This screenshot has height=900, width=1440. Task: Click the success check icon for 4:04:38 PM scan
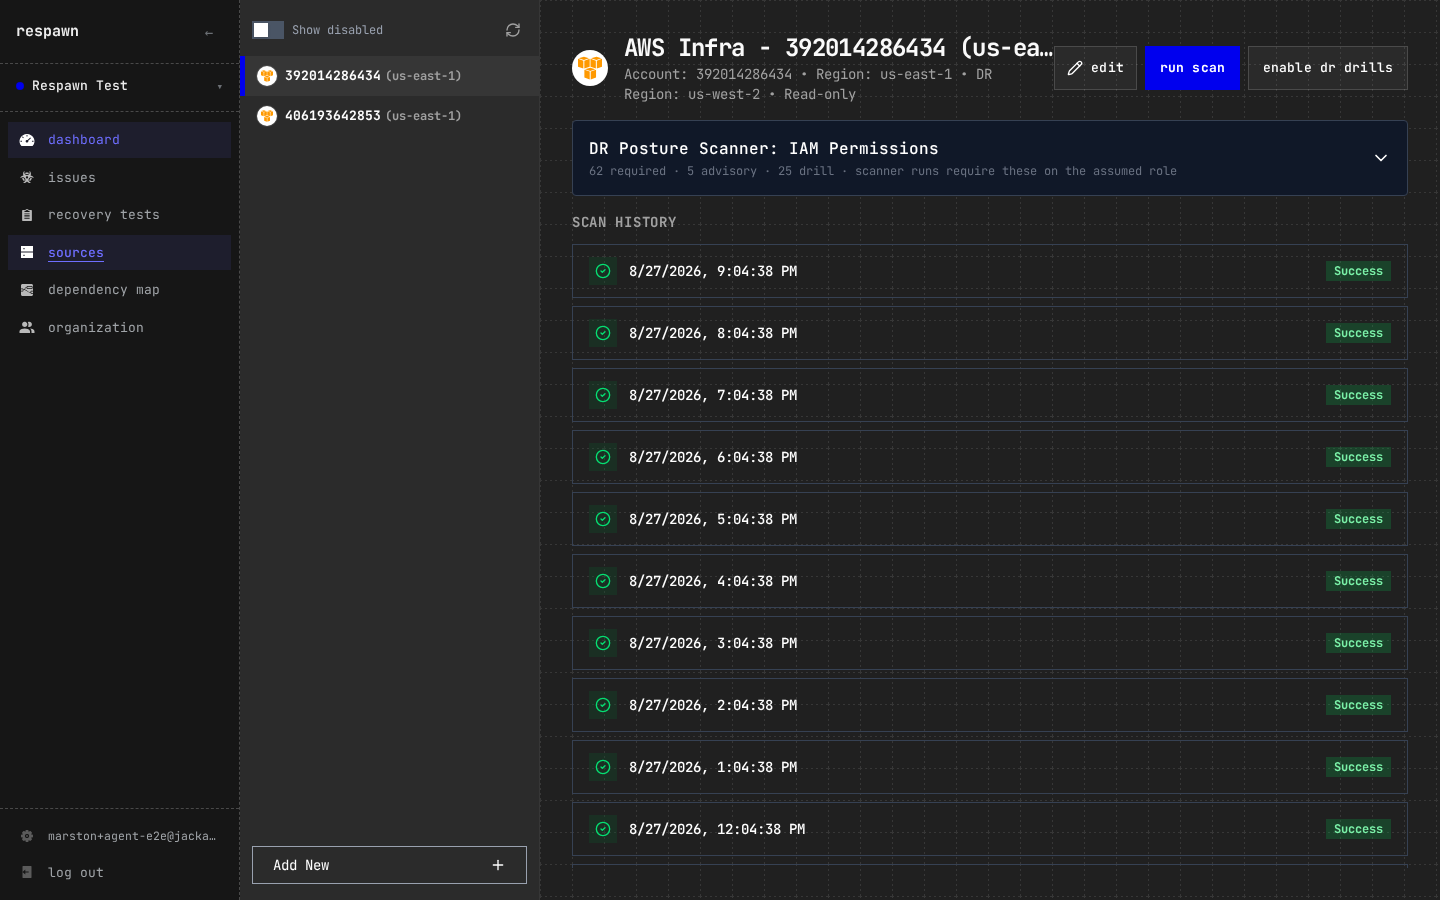[x=603, y=581]
